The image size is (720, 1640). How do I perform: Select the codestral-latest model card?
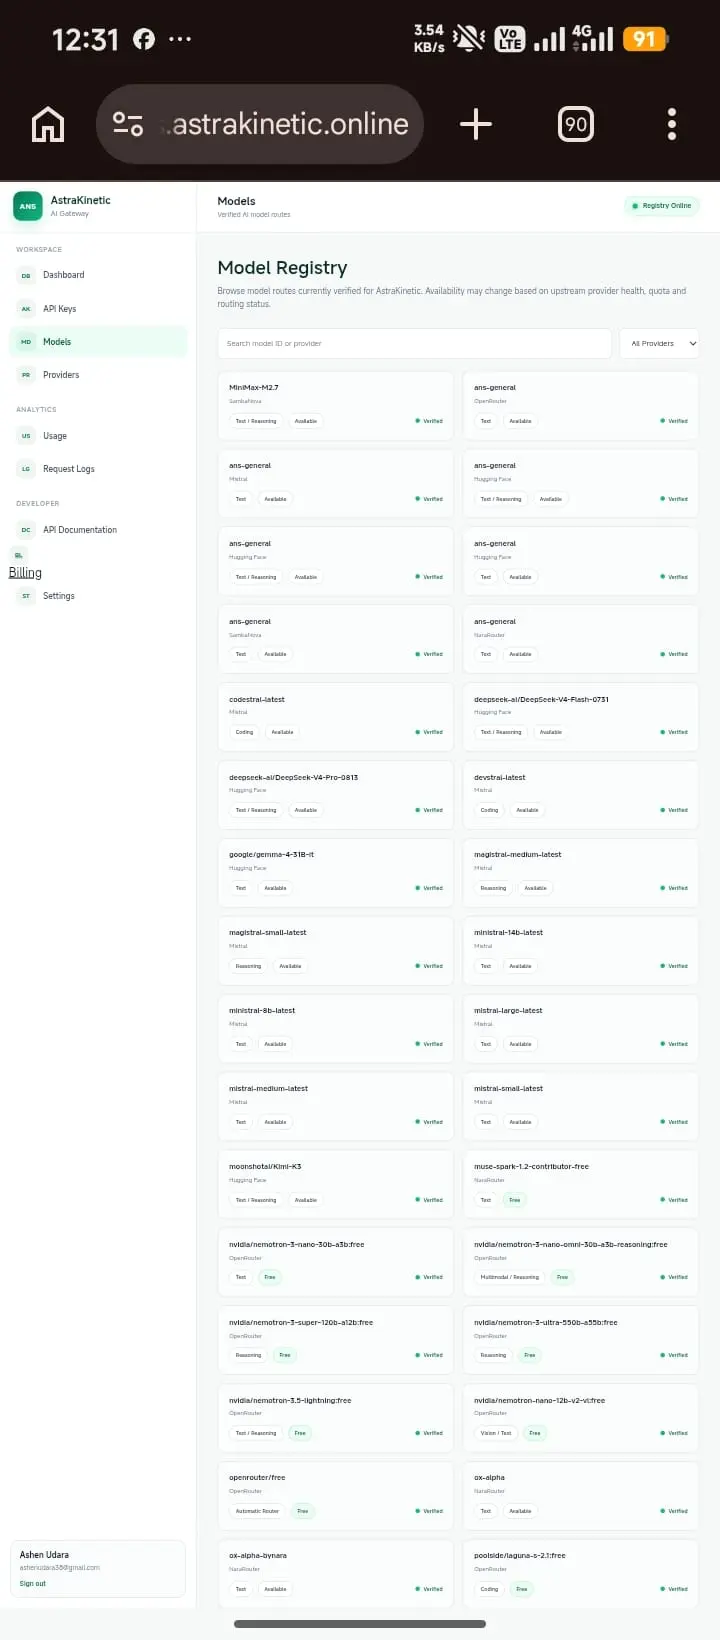pos(335,716)
